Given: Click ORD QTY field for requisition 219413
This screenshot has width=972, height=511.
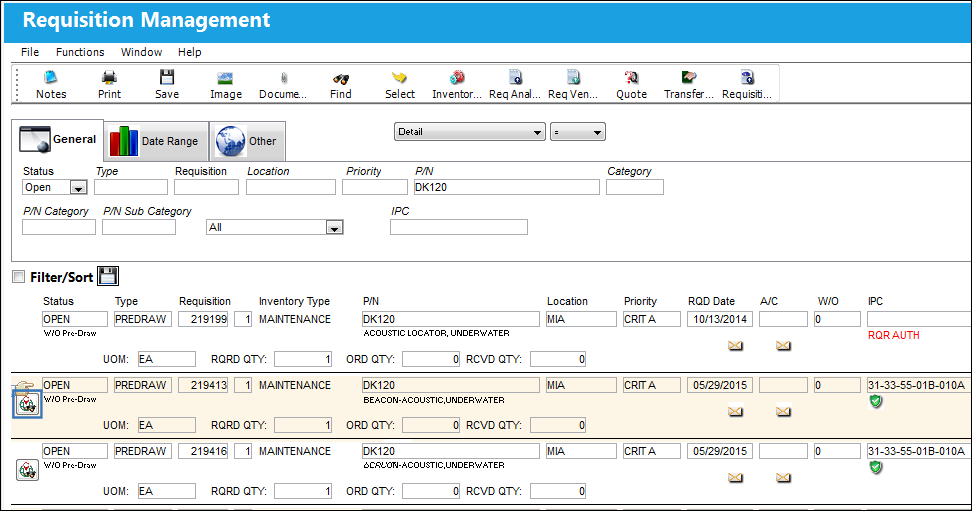Looking at the screenshot, I should click(431, 425).
